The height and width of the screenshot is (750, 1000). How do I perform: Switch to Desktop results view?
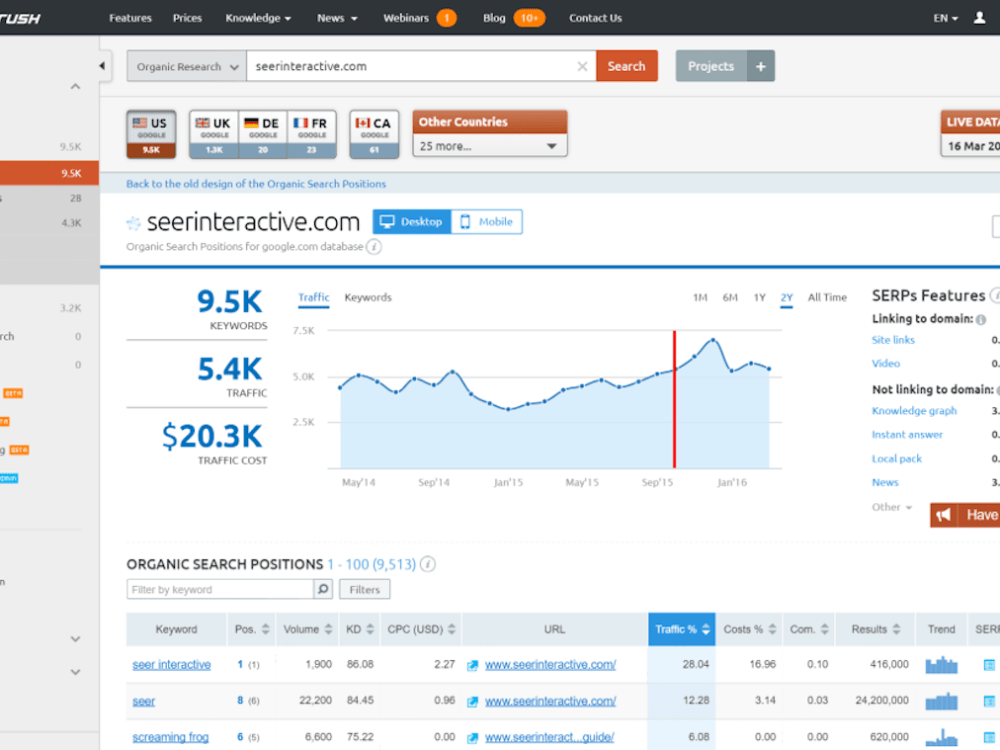tap(411, 222)
